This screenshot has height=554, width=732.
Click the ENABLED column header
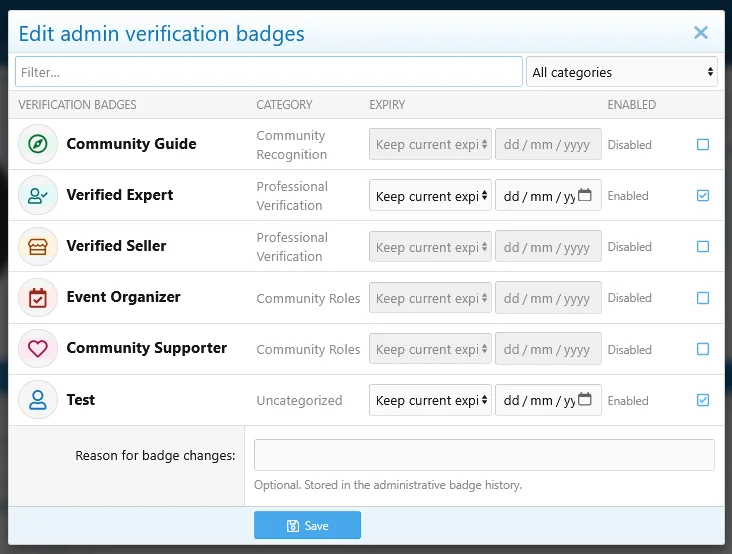coord(632,105)
